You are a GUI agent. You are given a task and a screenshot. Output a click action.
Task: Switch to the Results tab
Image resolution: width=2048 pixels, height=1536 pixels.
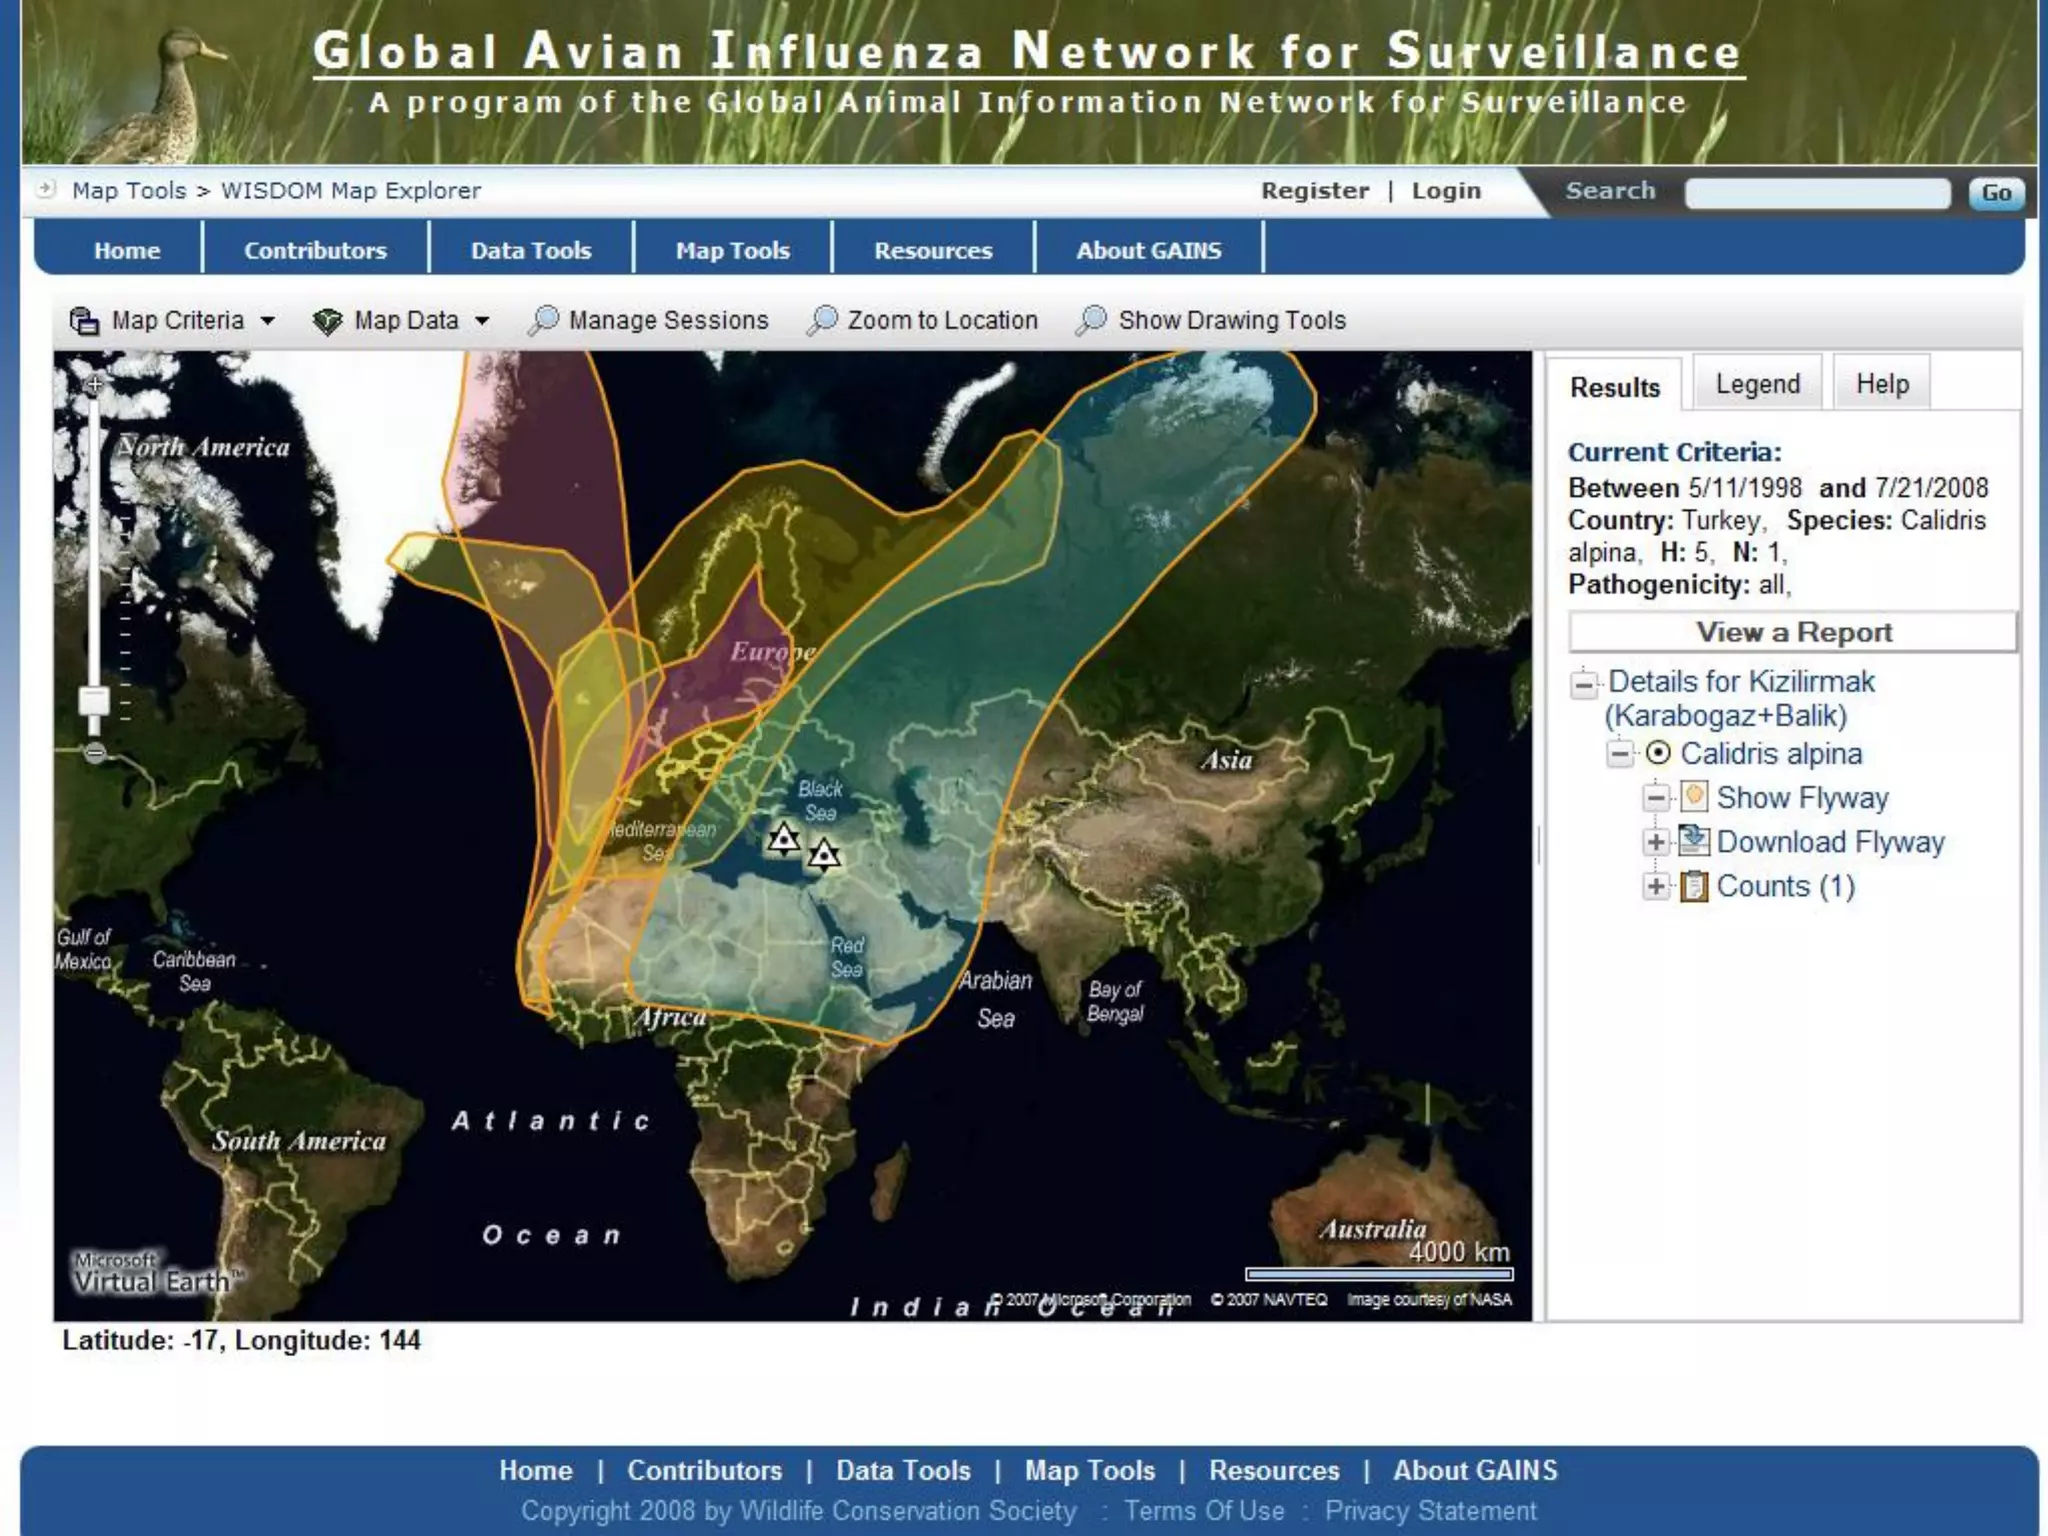1614,386
